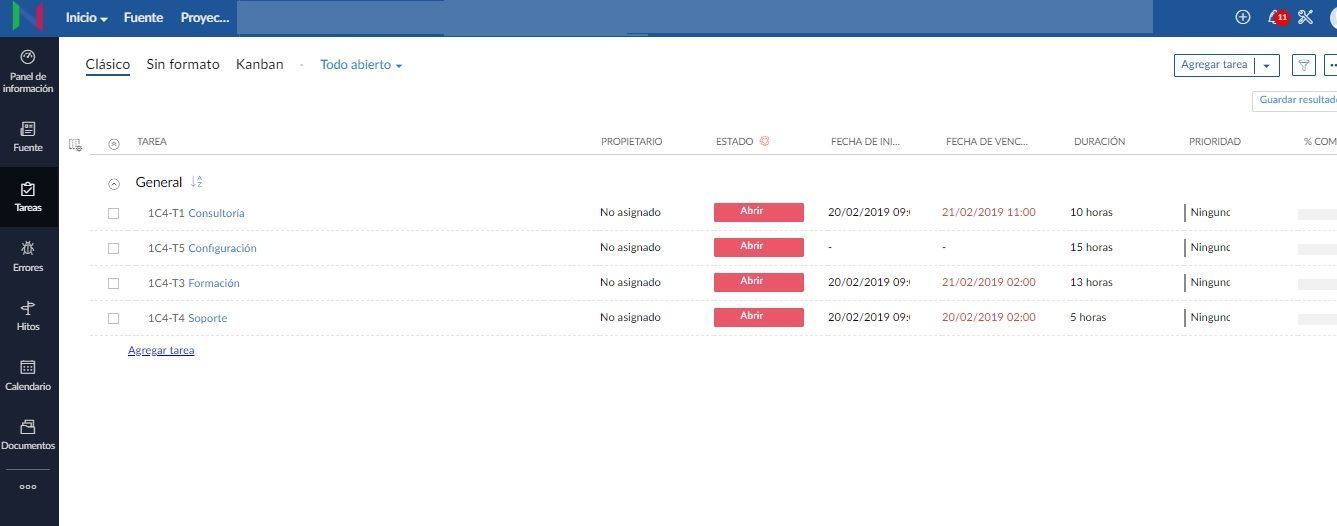Open Proyectos in the top navigation

coord(205,18)
